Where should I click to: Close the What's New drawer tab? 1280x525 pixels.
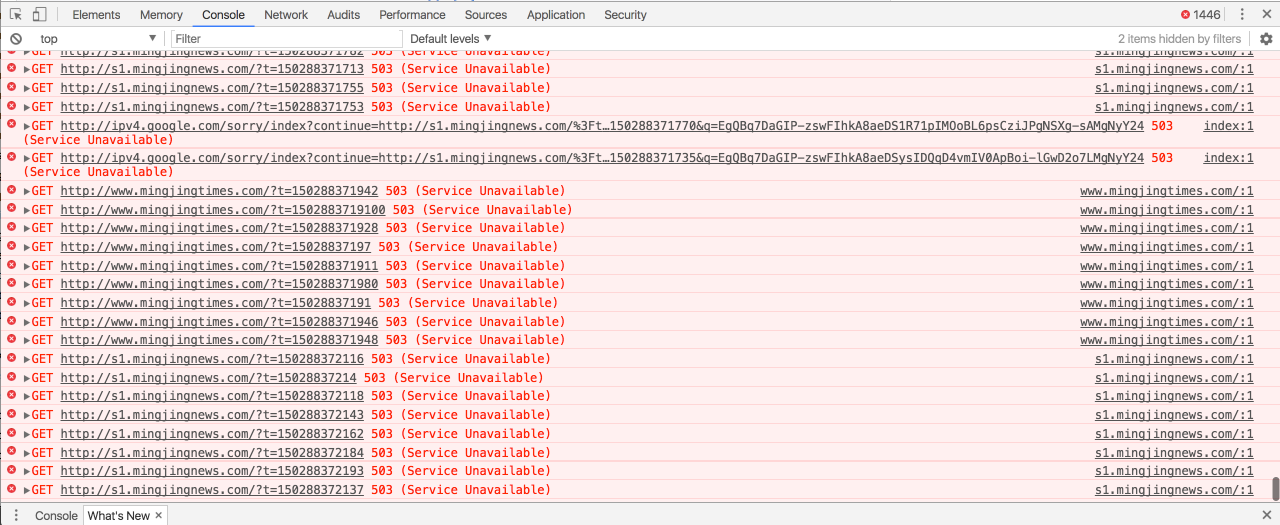tap(158, 515)
